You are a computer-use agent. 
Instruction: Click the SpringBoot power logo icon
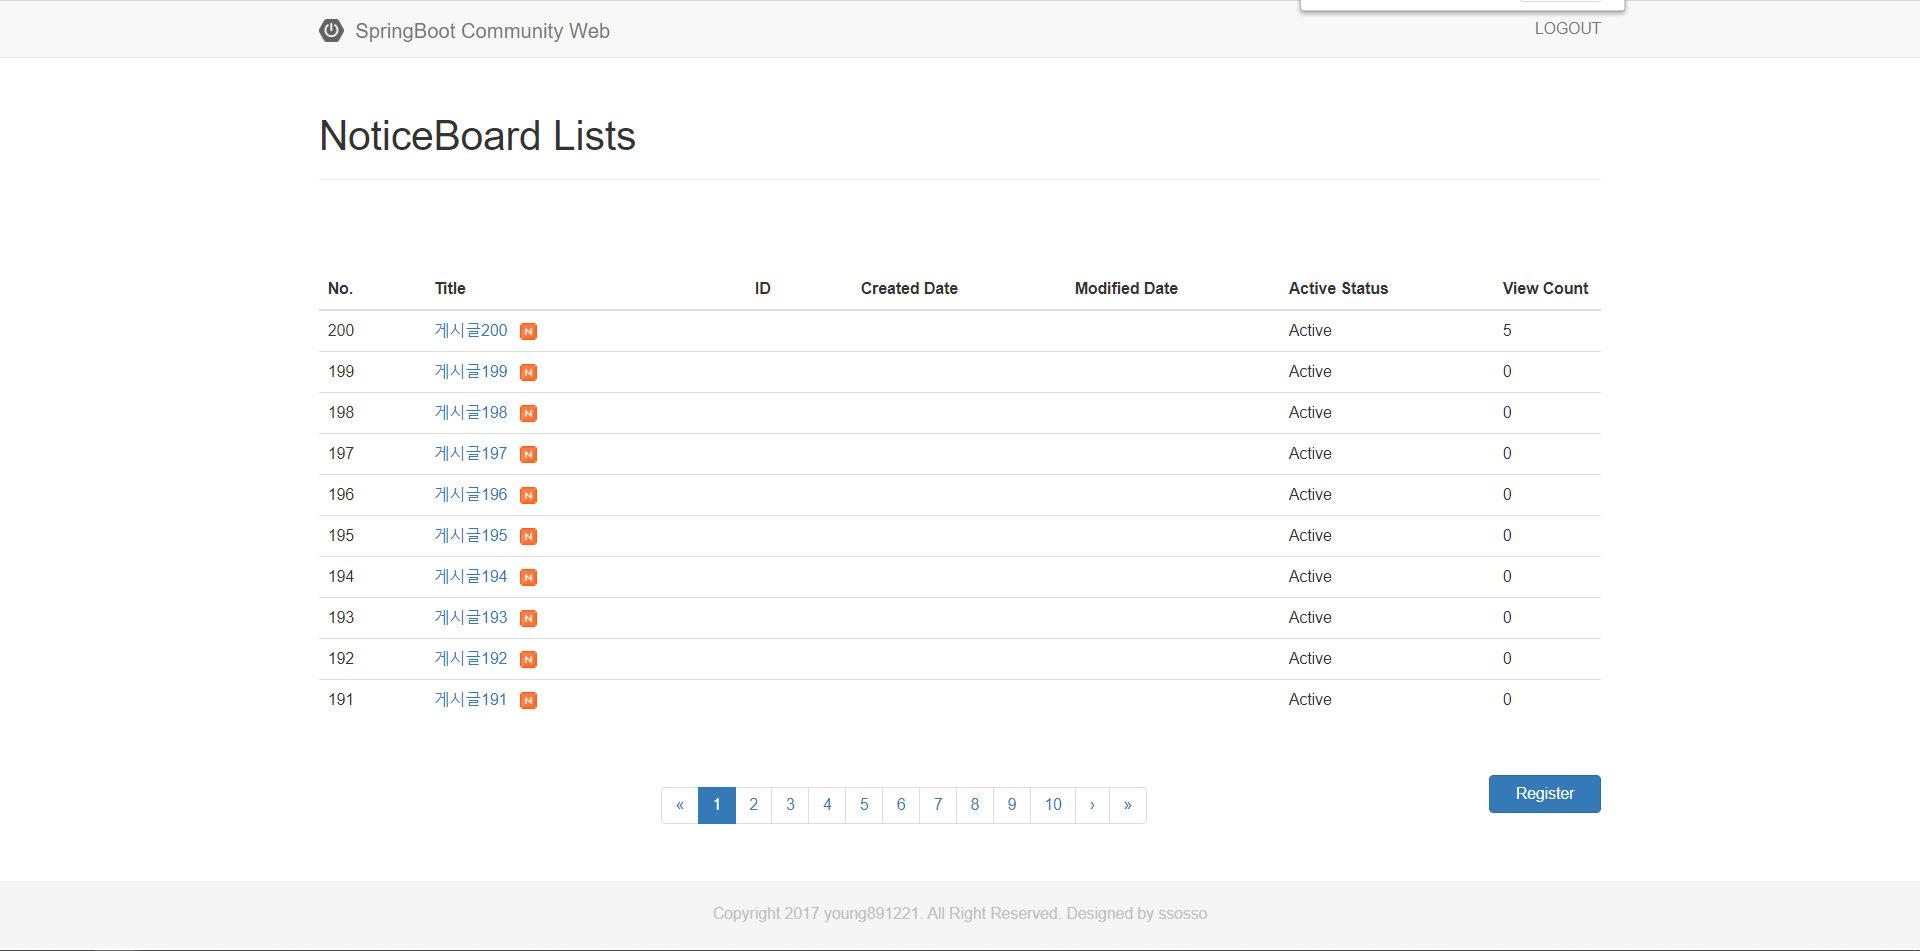pyautogui.click(x=331, y=31)
